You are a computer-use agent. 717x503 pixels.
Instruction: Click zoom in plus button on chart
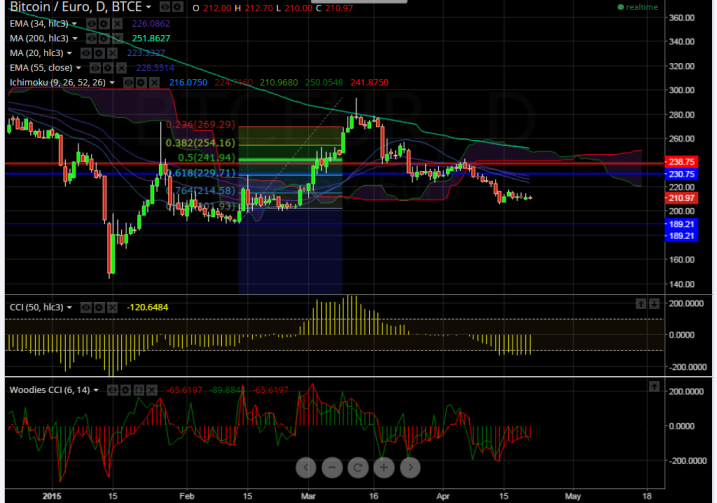coord(384,467)
